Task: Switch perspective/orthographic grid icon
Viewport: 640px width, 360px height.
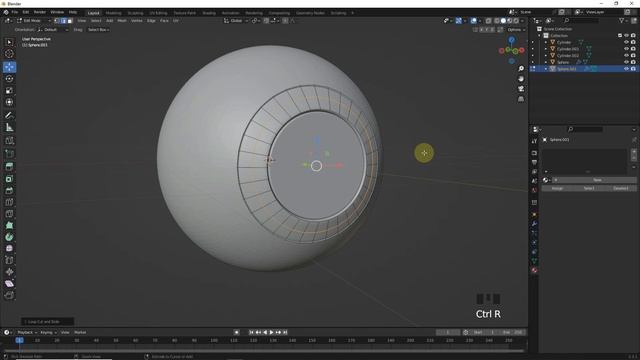Action: 521,99
